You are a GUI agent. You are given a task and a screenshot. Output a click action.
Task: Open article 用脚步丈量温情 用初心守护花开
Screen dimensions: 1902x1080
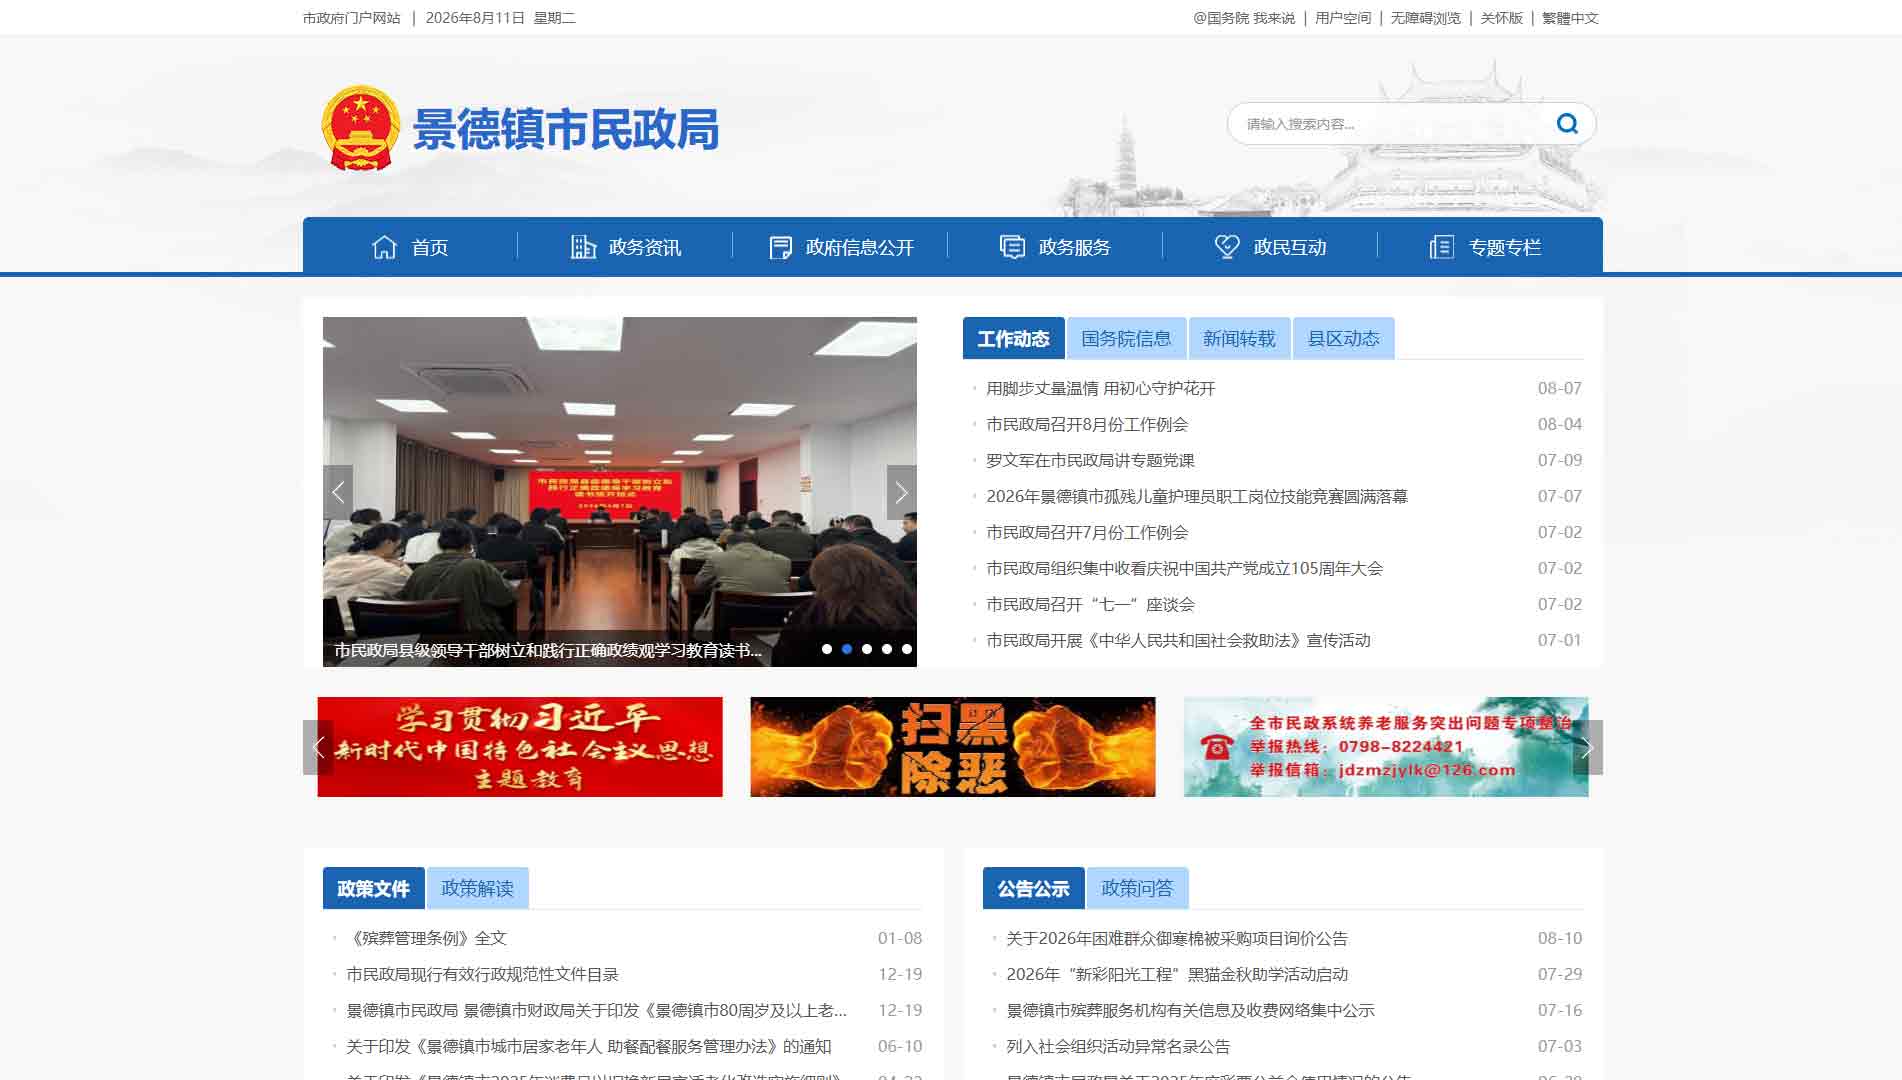(1101, 388)
